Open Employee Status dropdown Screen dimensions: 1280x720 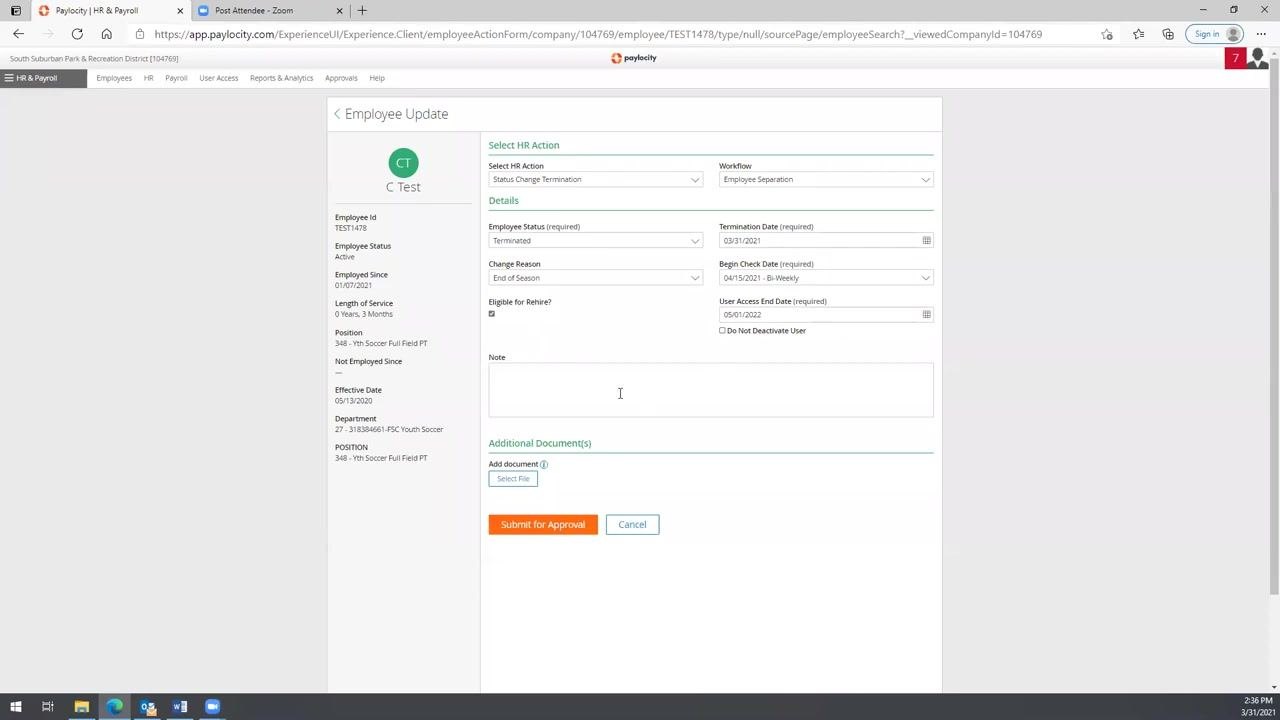[596, 241]
